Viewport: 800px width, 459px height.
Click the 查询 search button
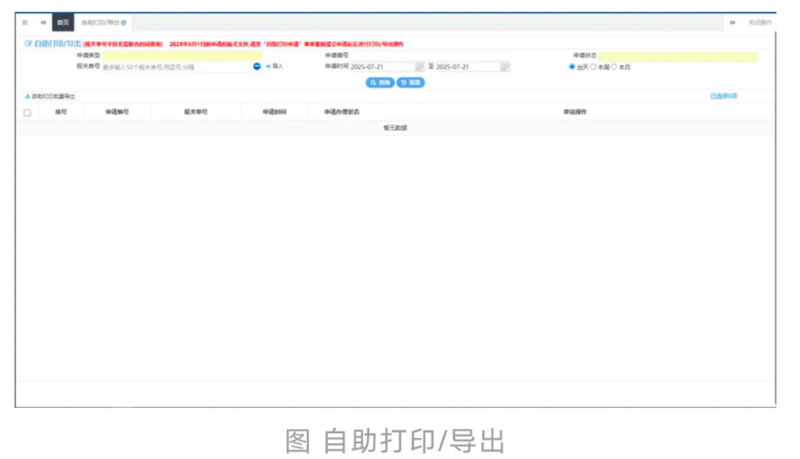381,82
